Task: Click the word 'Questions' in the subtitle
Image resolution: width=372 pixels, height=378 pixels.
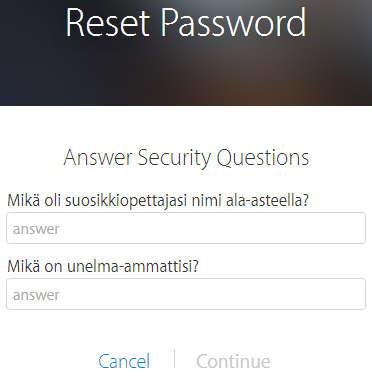Action: click(x=263, y=157)
